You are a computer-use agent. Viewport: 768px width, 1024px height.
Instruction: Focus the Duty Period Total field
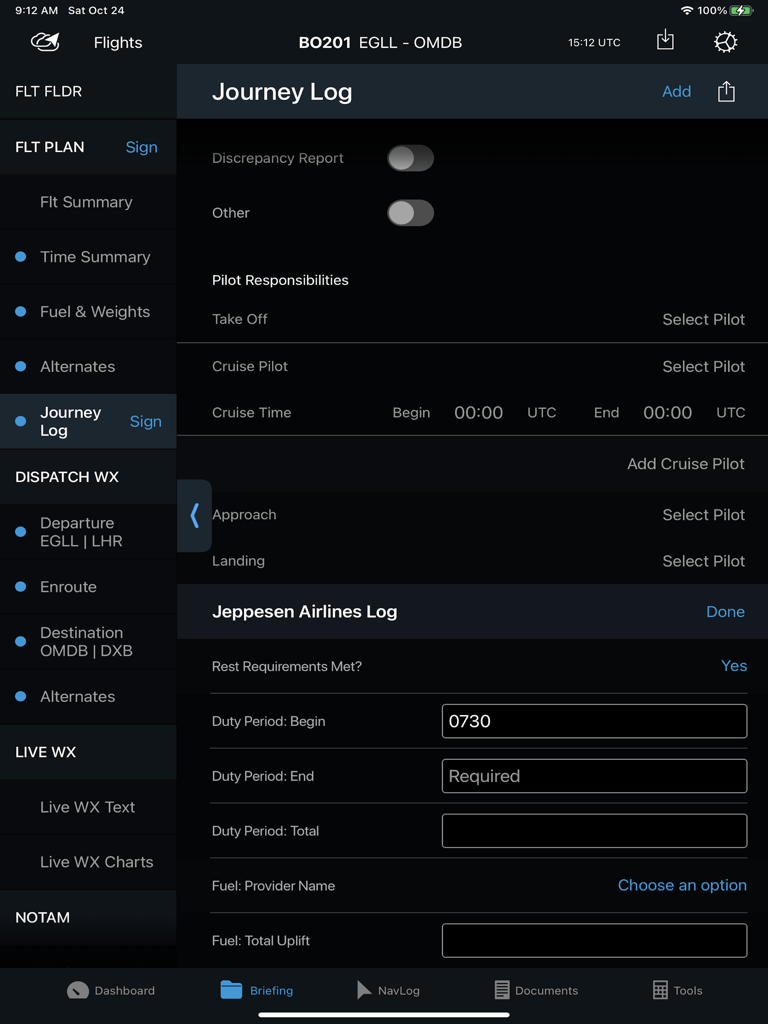[x=594, y=831]
